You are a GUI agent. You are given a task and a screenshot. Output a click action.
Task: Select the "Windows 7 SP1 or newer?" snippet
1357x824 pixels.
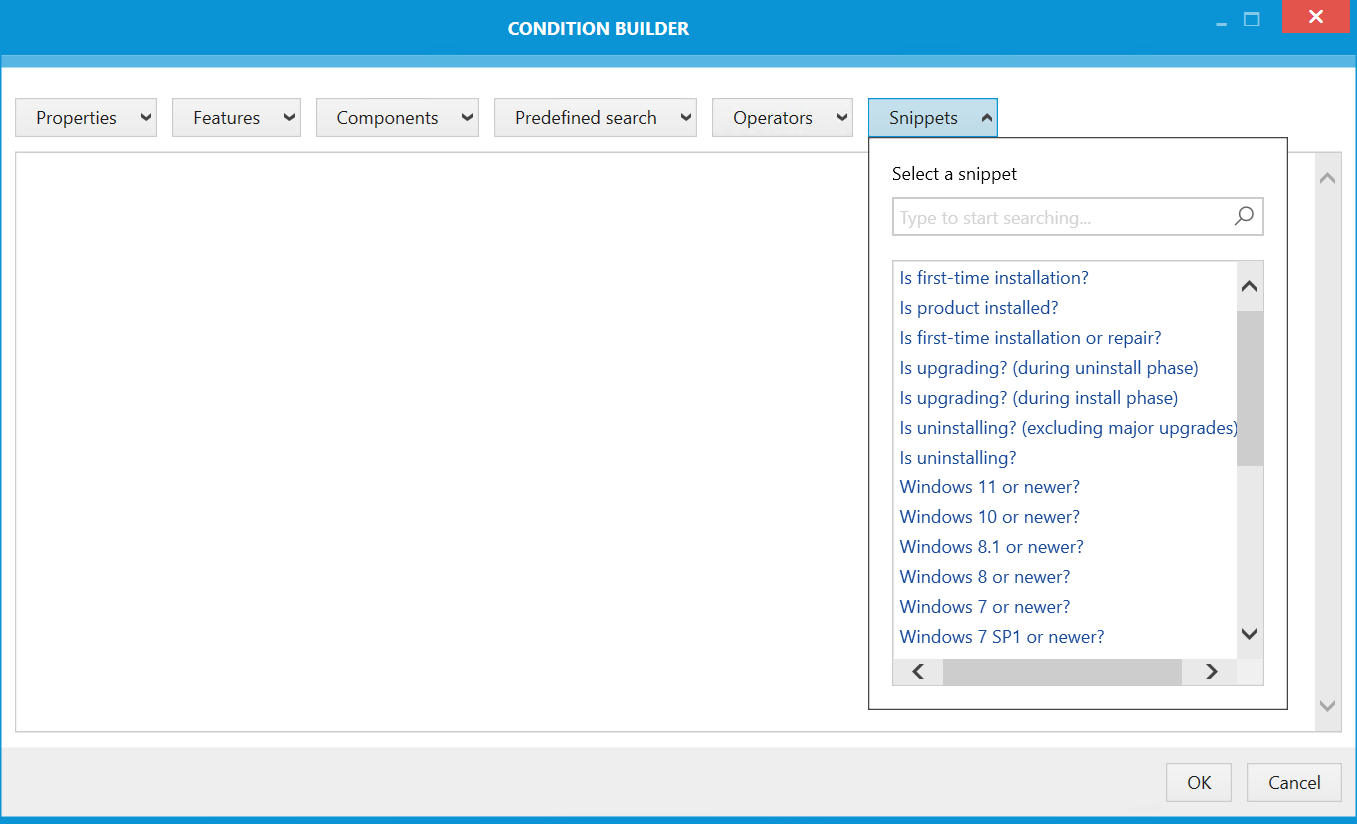point(1001,636)
